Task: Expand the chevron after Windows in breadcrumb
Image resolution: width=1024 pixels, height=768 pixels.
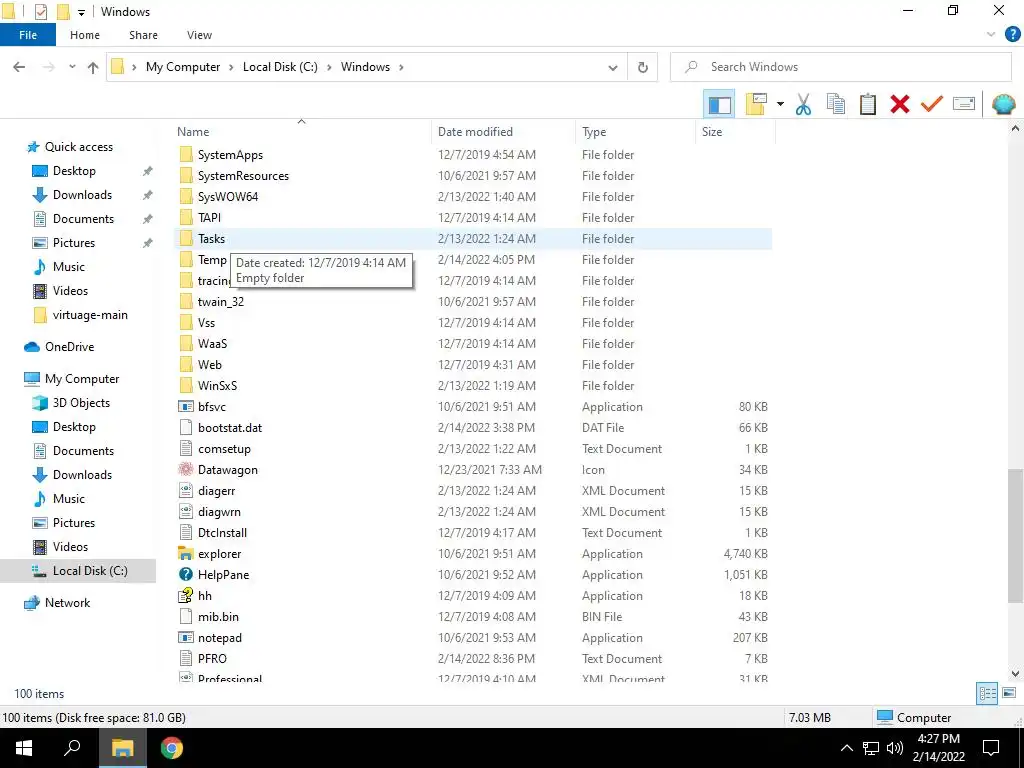Action: 401,67
